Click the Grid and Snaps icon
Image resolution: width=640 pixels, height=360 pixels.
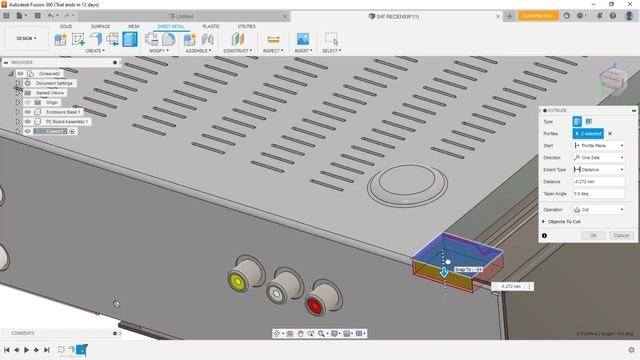(347, 333)
